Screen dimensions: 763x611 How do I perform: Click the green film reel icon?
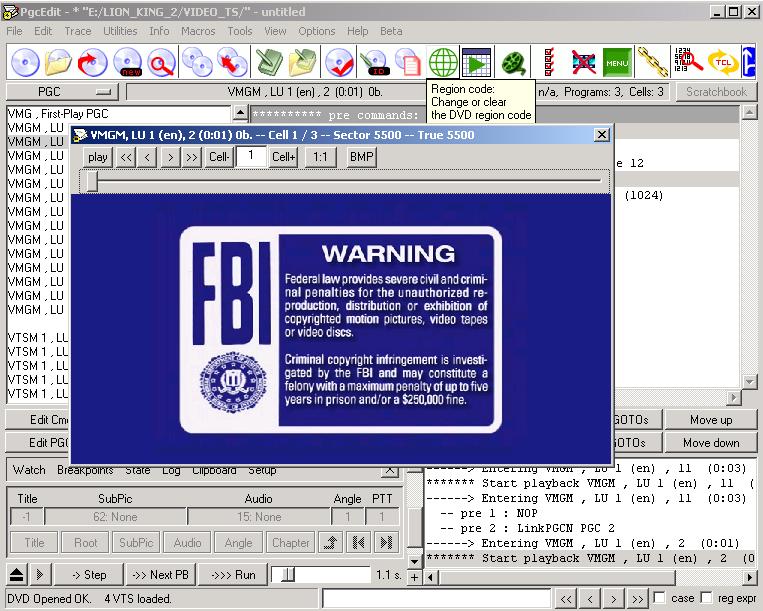(514, 62)
